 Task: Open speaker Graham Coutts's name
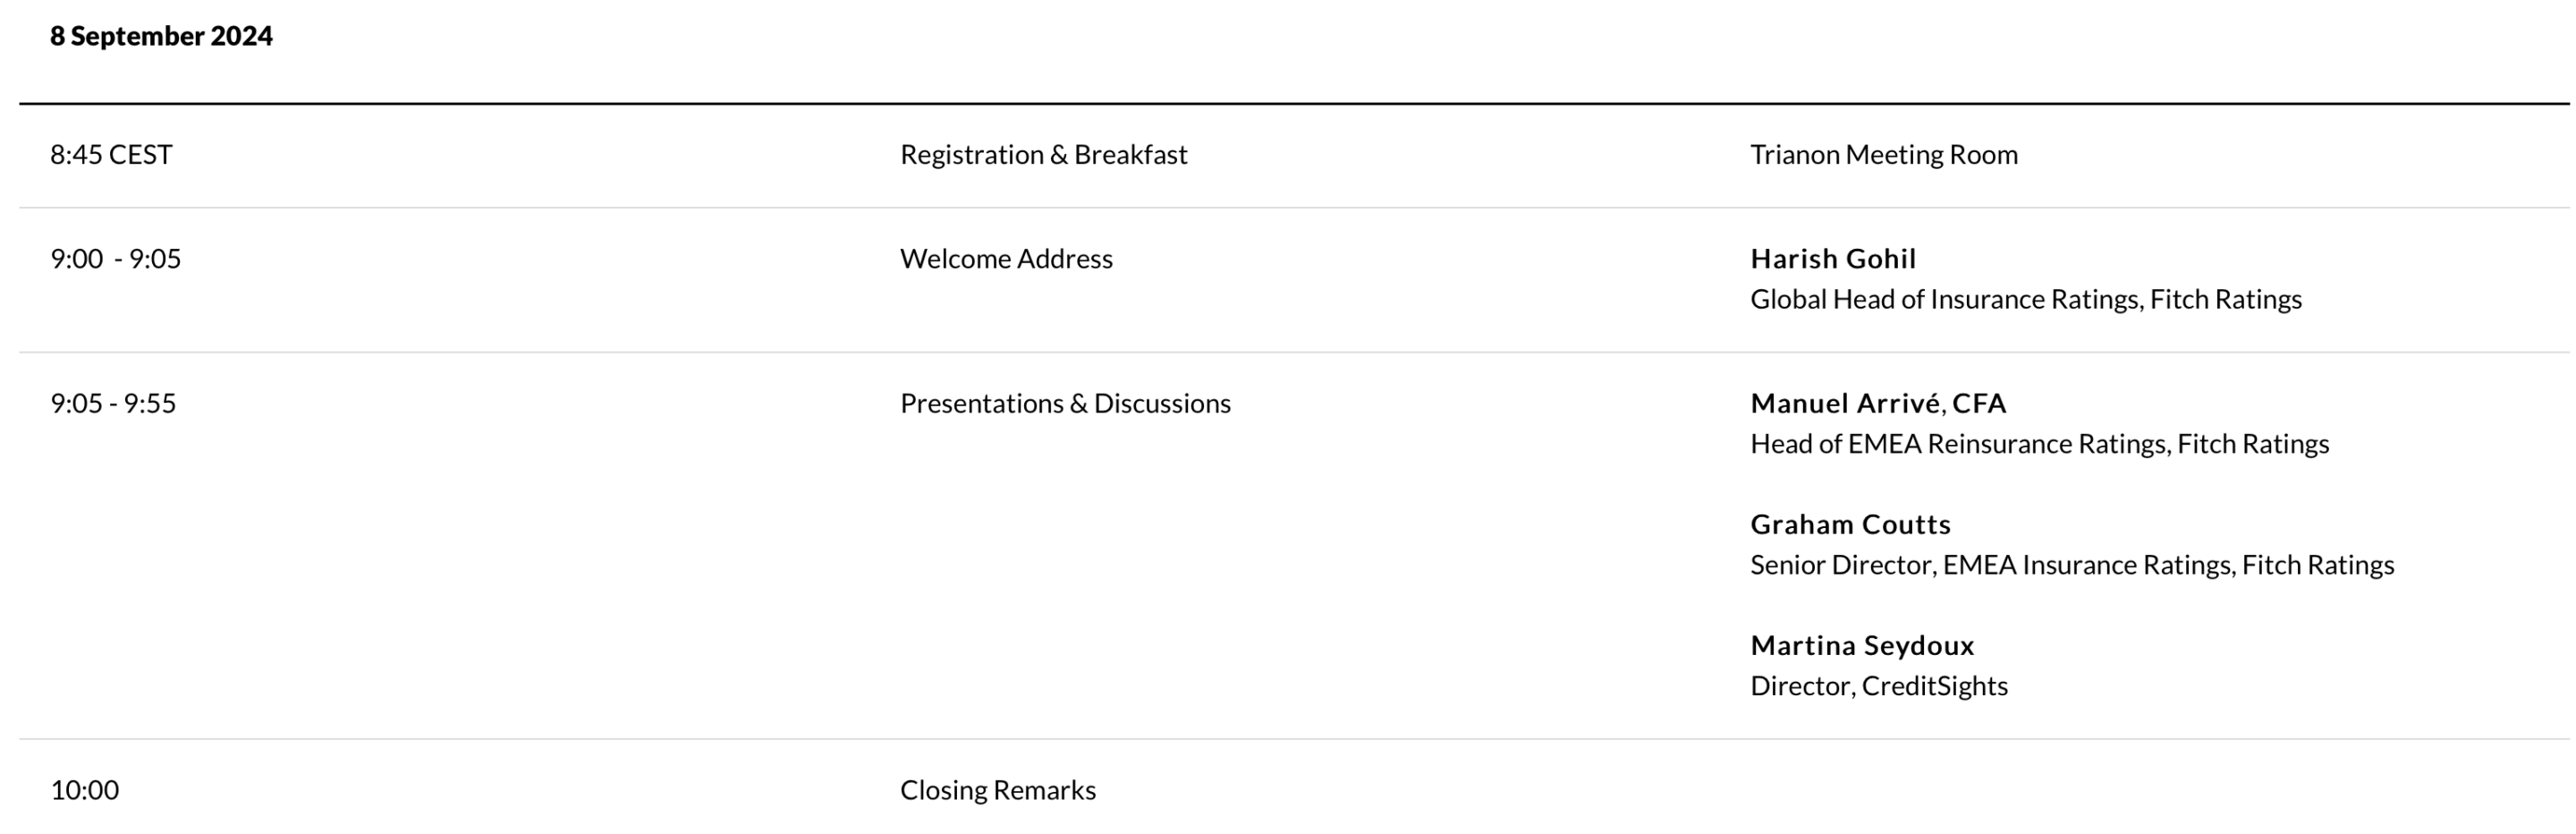pos(1850,525)
